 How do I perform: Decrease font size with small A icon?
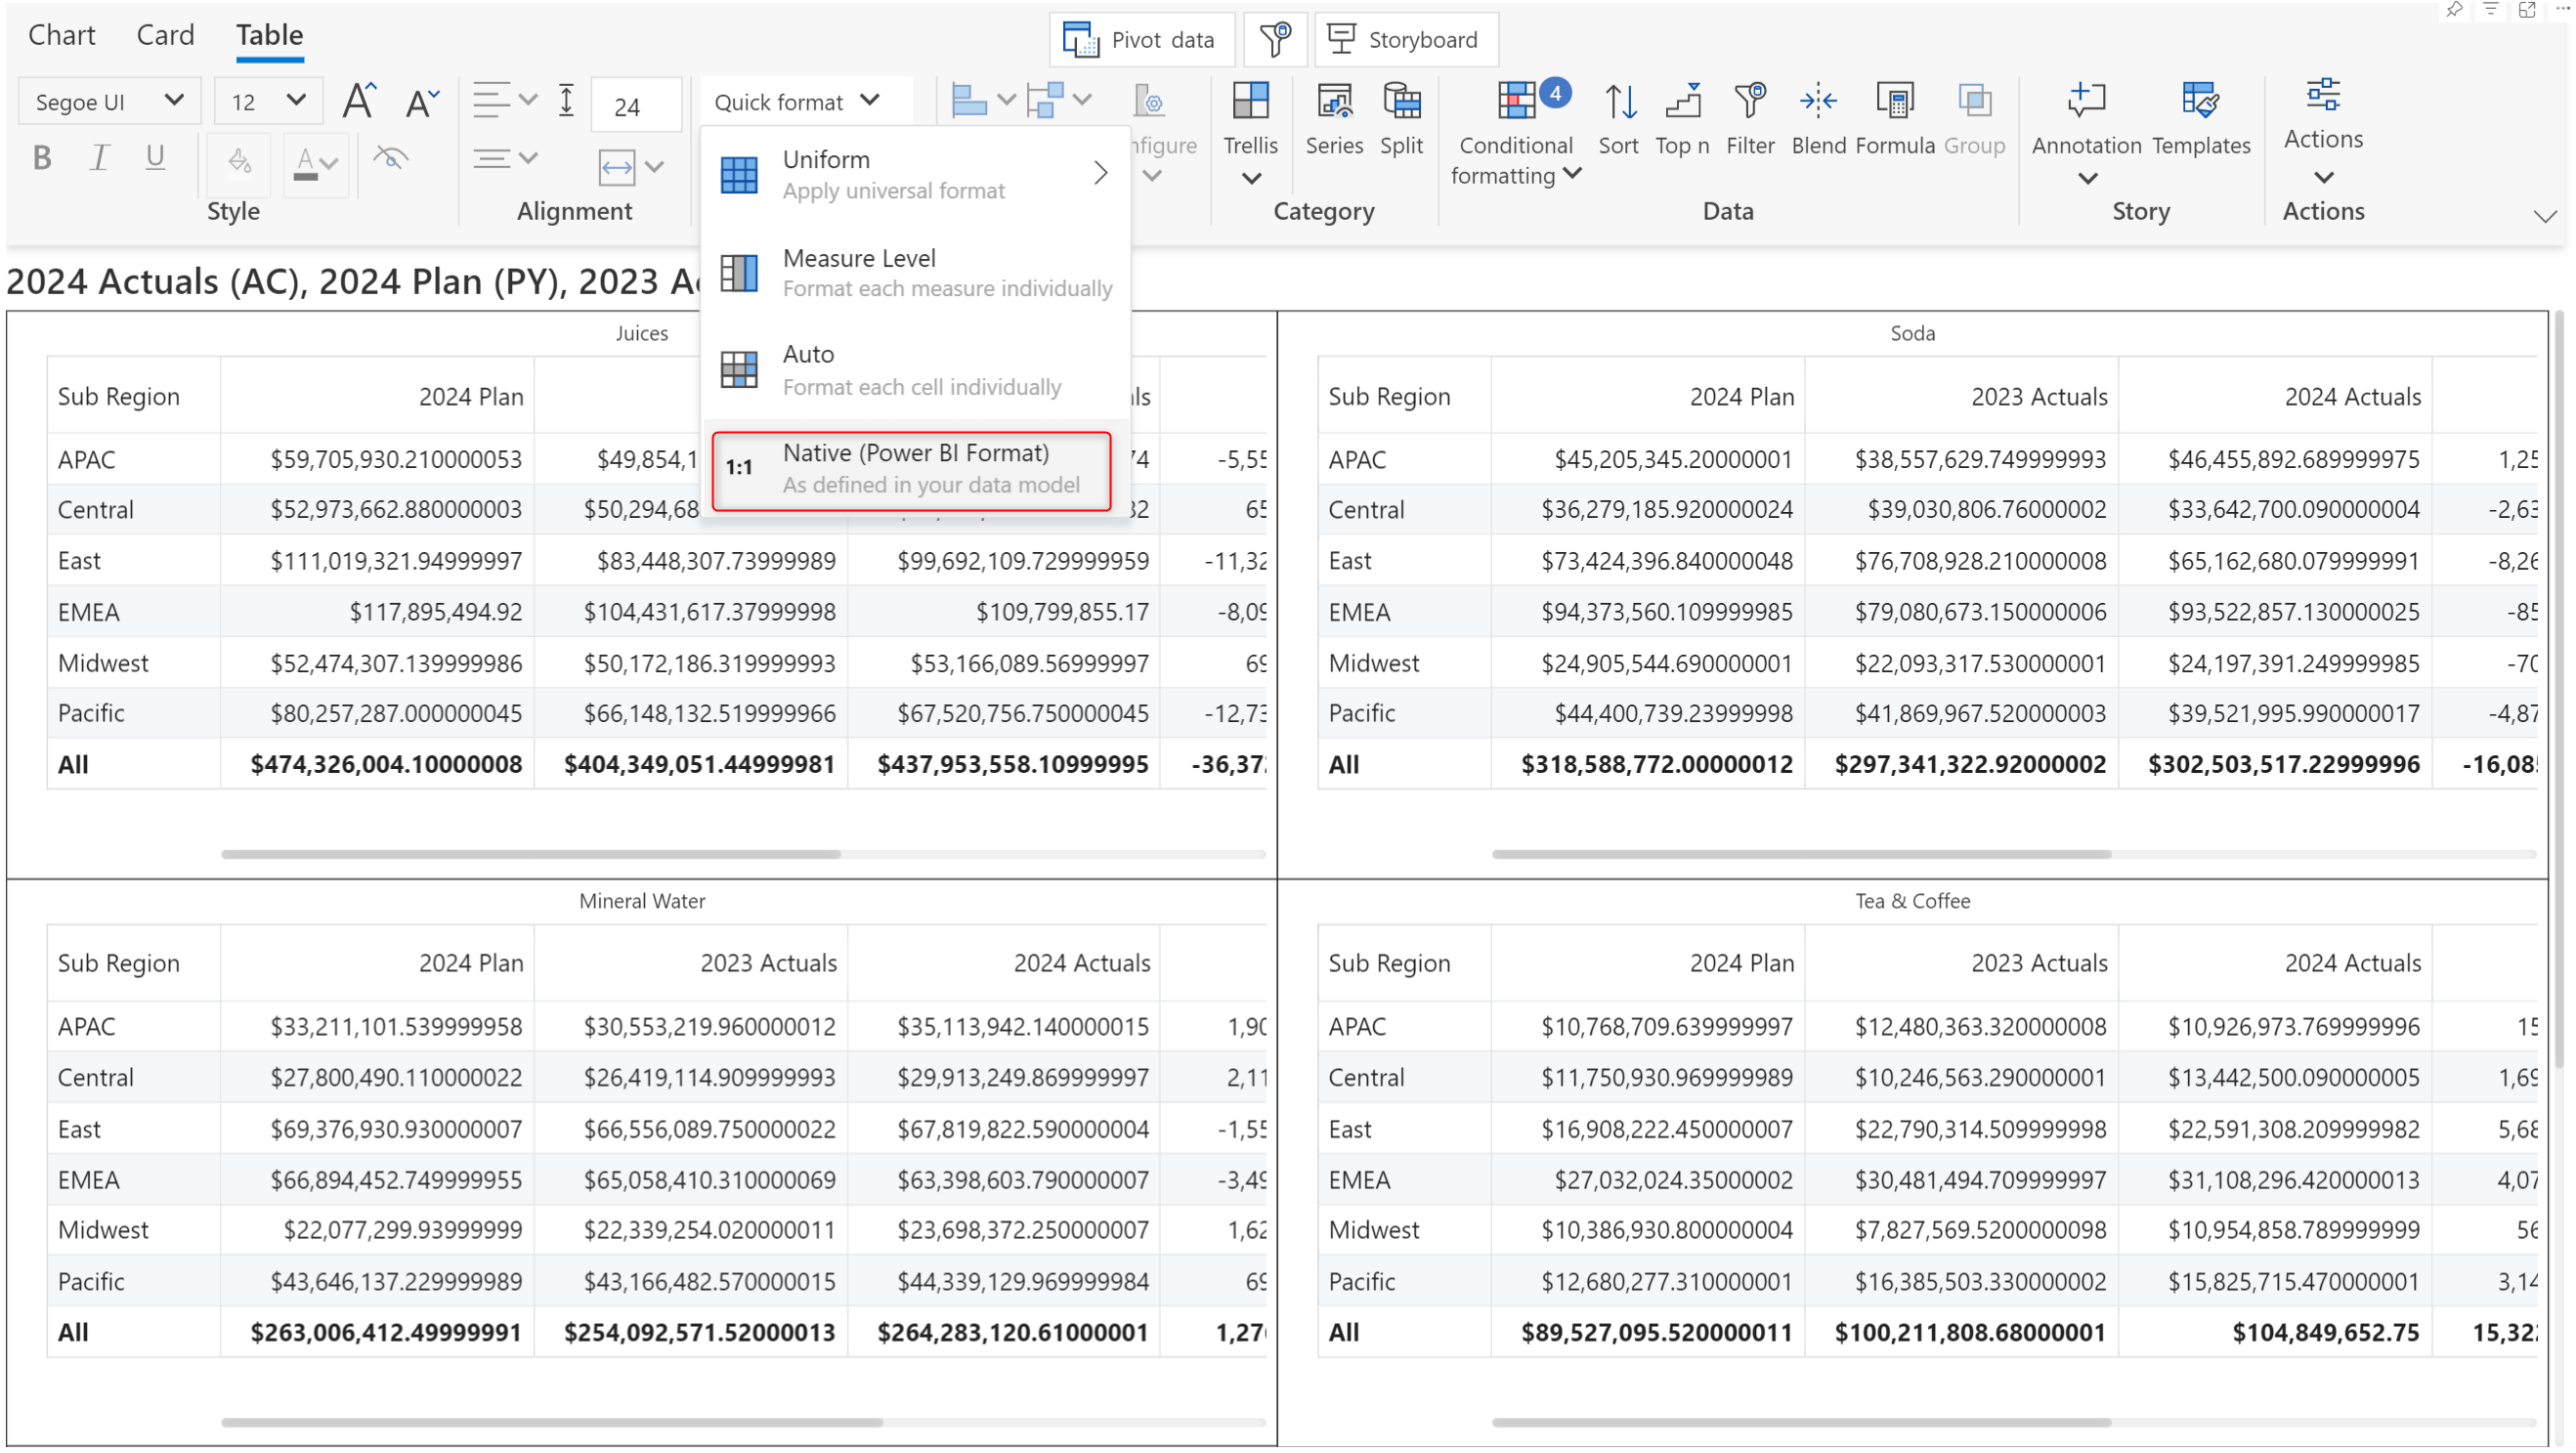421,101
